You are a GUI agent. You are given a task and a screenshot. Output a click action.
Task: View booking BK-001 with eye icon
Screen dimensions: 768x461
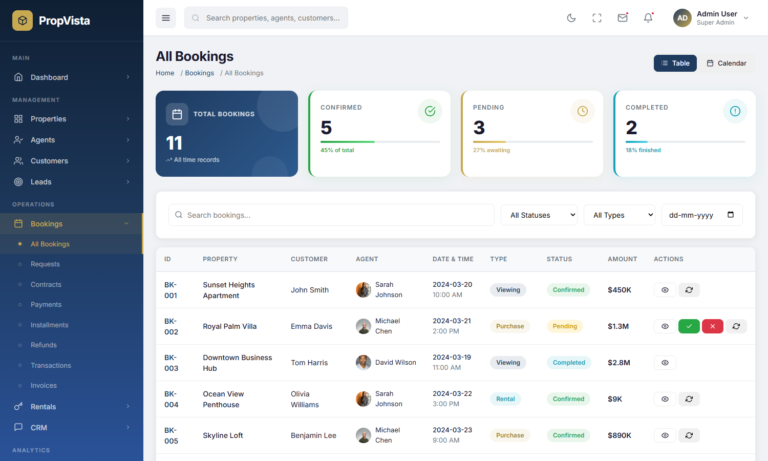click(x=665, y=290)
